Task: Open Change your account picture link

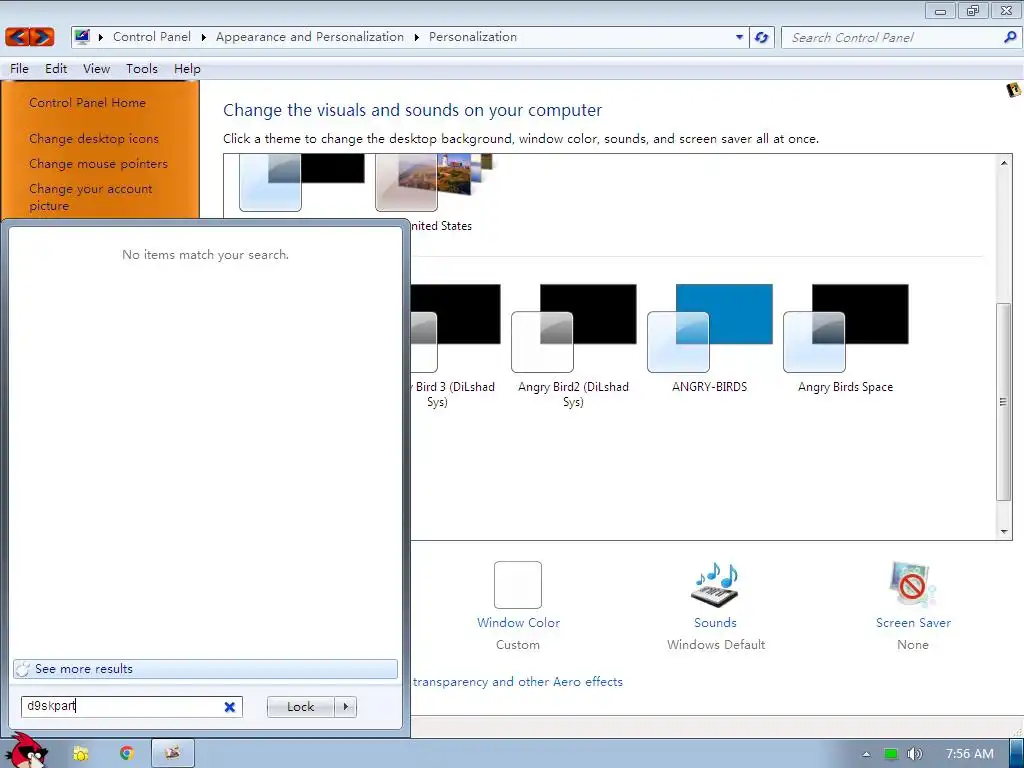Action: (x=91, y=197)
